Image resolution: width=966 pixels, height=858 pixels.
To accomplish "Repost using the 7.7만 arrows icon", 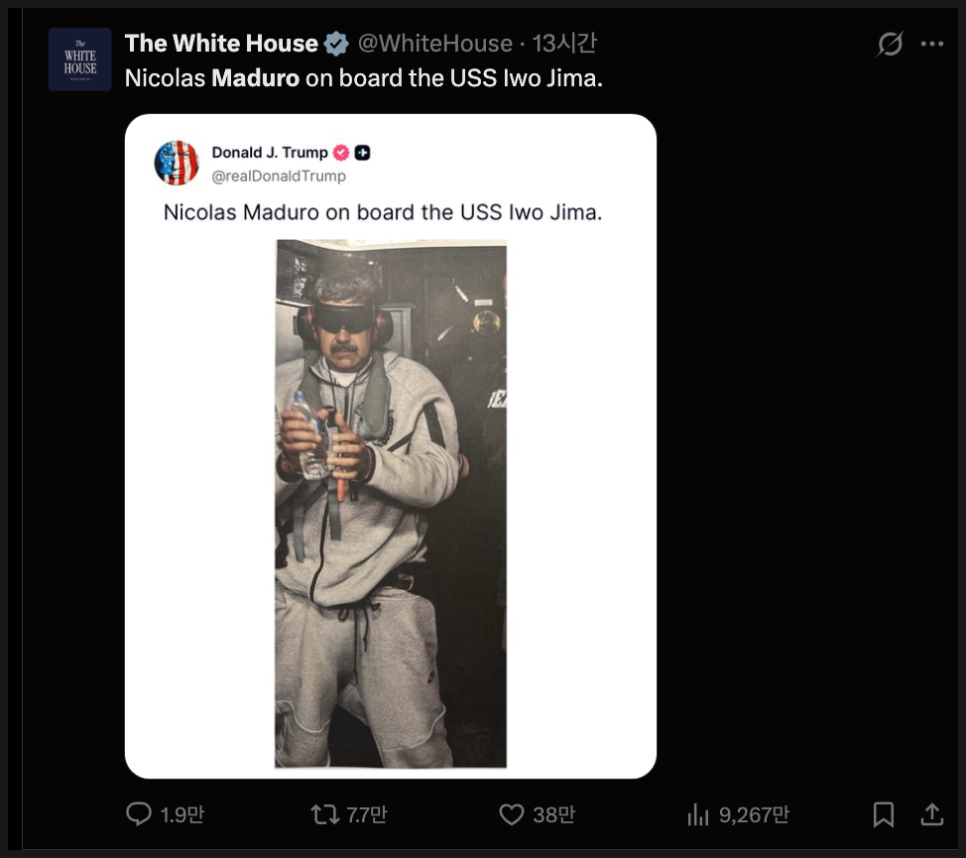I will (x=324, y=815).
